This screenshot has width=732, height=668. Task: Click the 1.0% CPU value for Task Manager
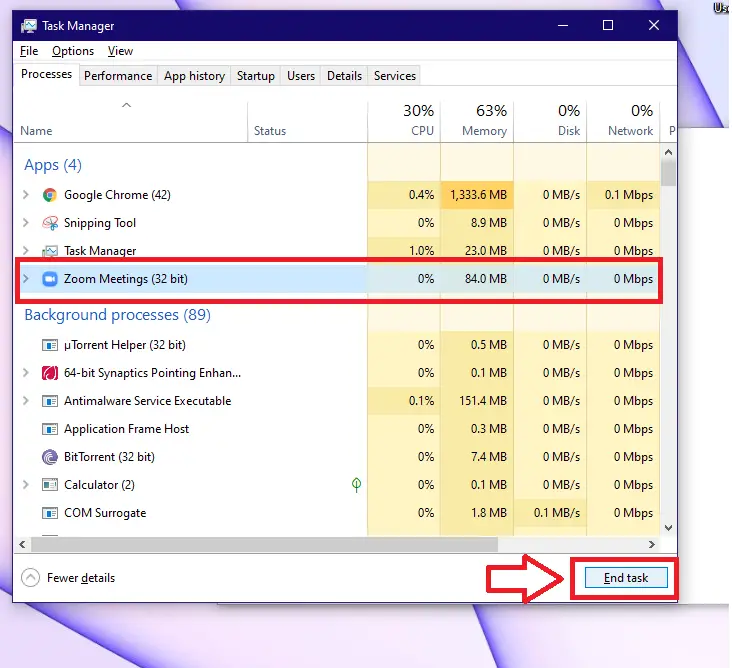point(422,251)
